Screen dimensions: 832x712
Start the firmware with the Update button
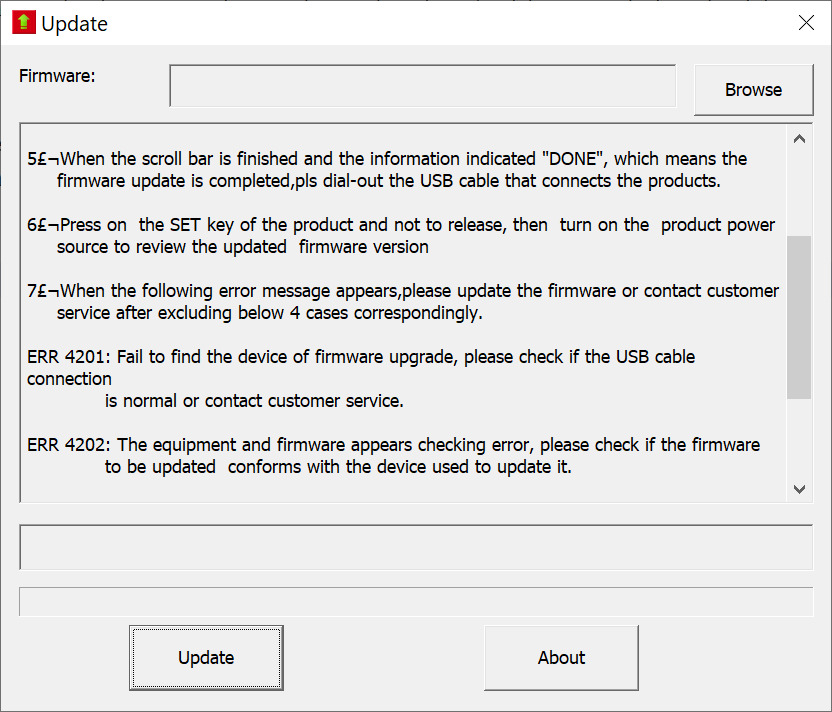tap(206, 657)
